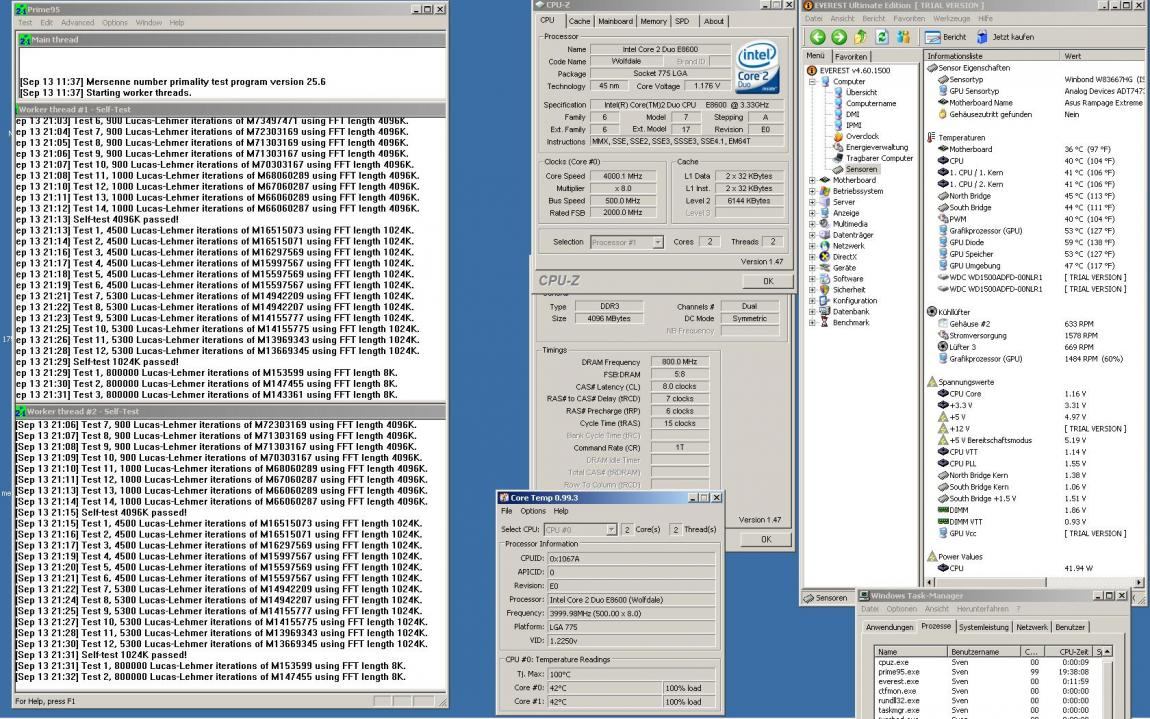Click the Temperaturen thermometer icon
Screen dimensions: 1150x719
(931, 137)
